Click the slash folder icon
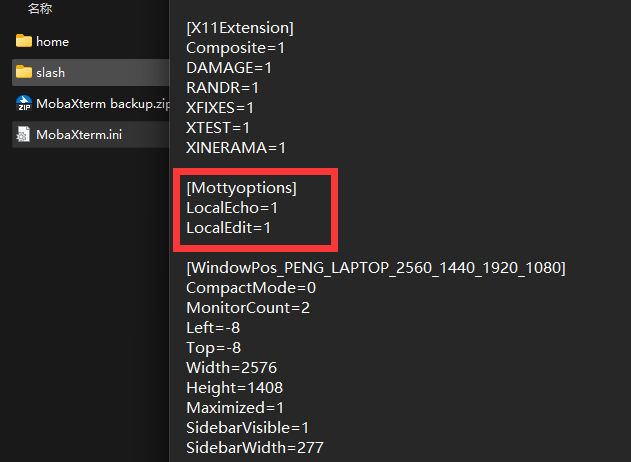This screenshot has height=462, width=631. [24, 73]
